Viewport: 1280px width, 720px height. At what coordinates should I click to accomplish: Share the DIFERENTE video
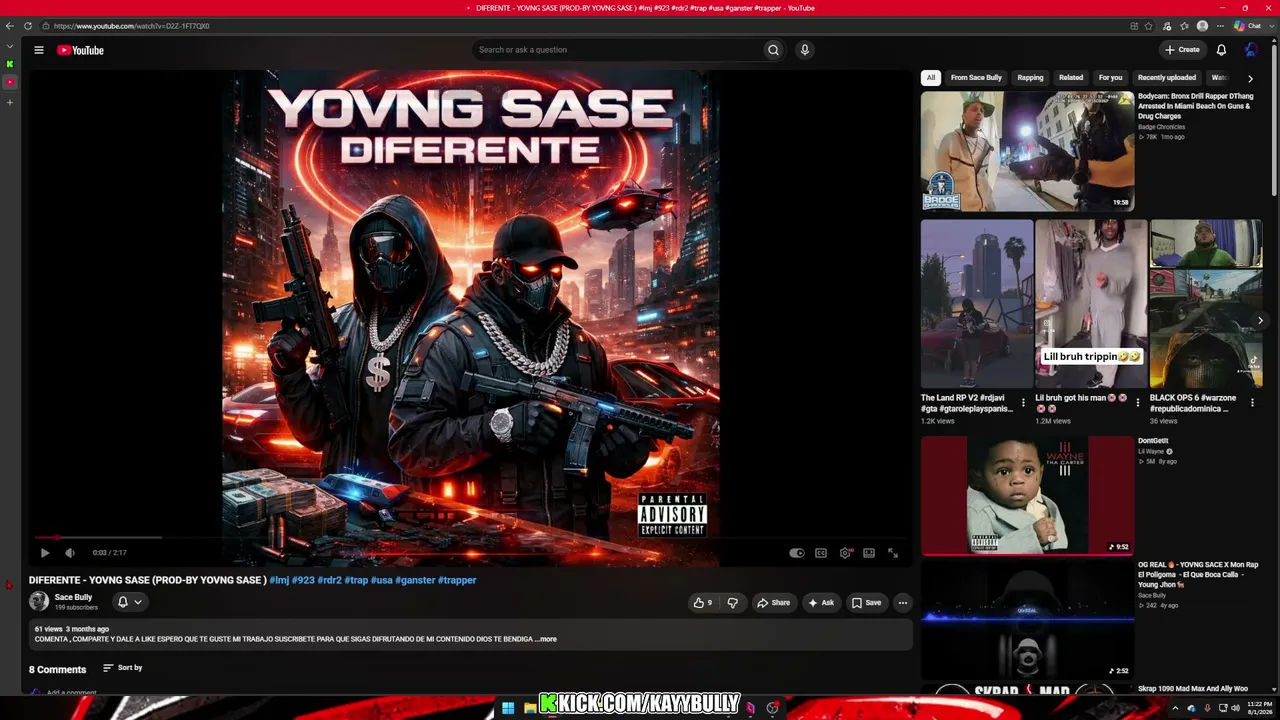(x=774, y=603)
